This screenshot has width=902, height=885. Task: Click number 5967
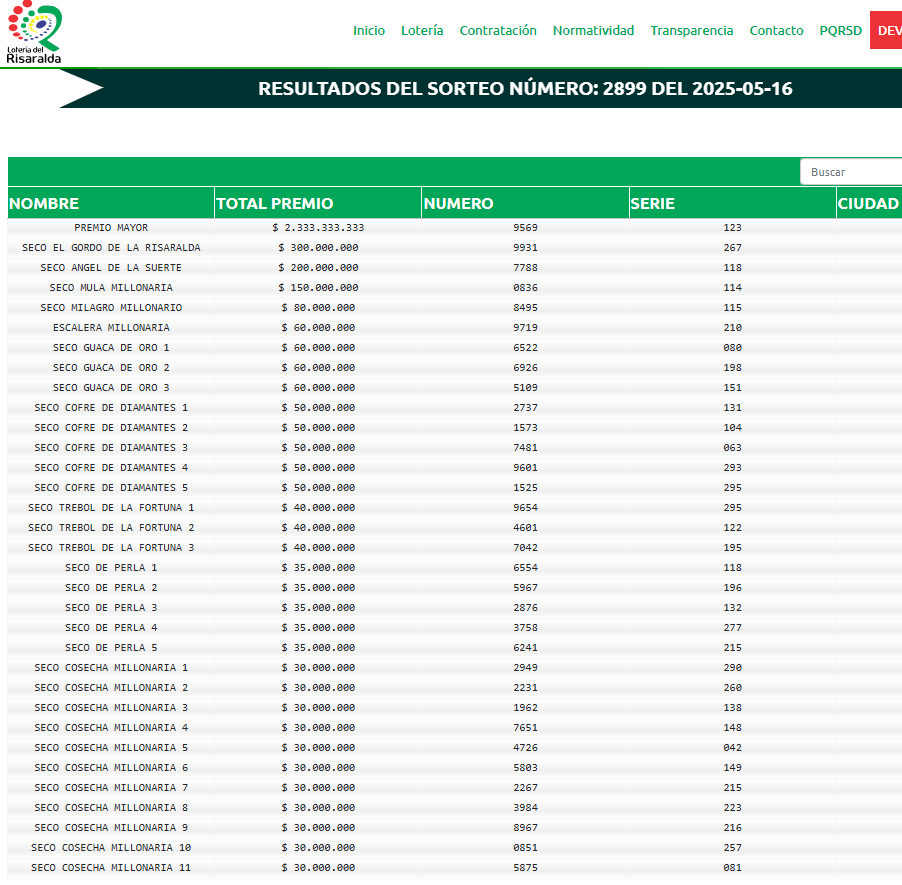(x=525, y=588)
